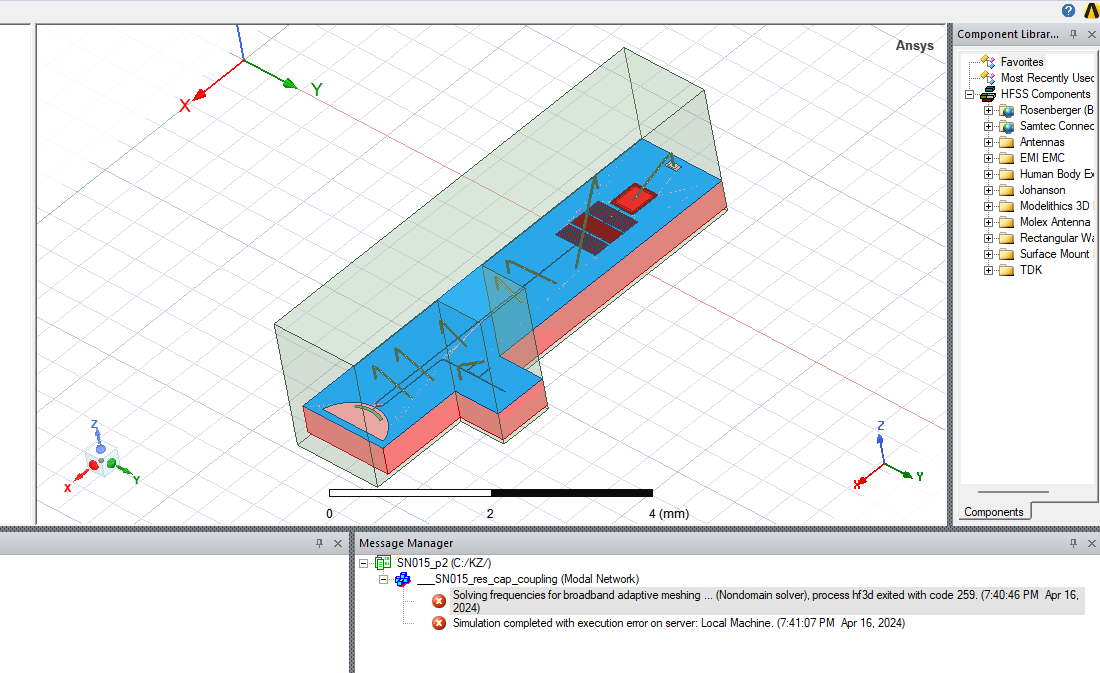
Task: Click the SN015_p2 project icon
Action: (x=383, y=563)
